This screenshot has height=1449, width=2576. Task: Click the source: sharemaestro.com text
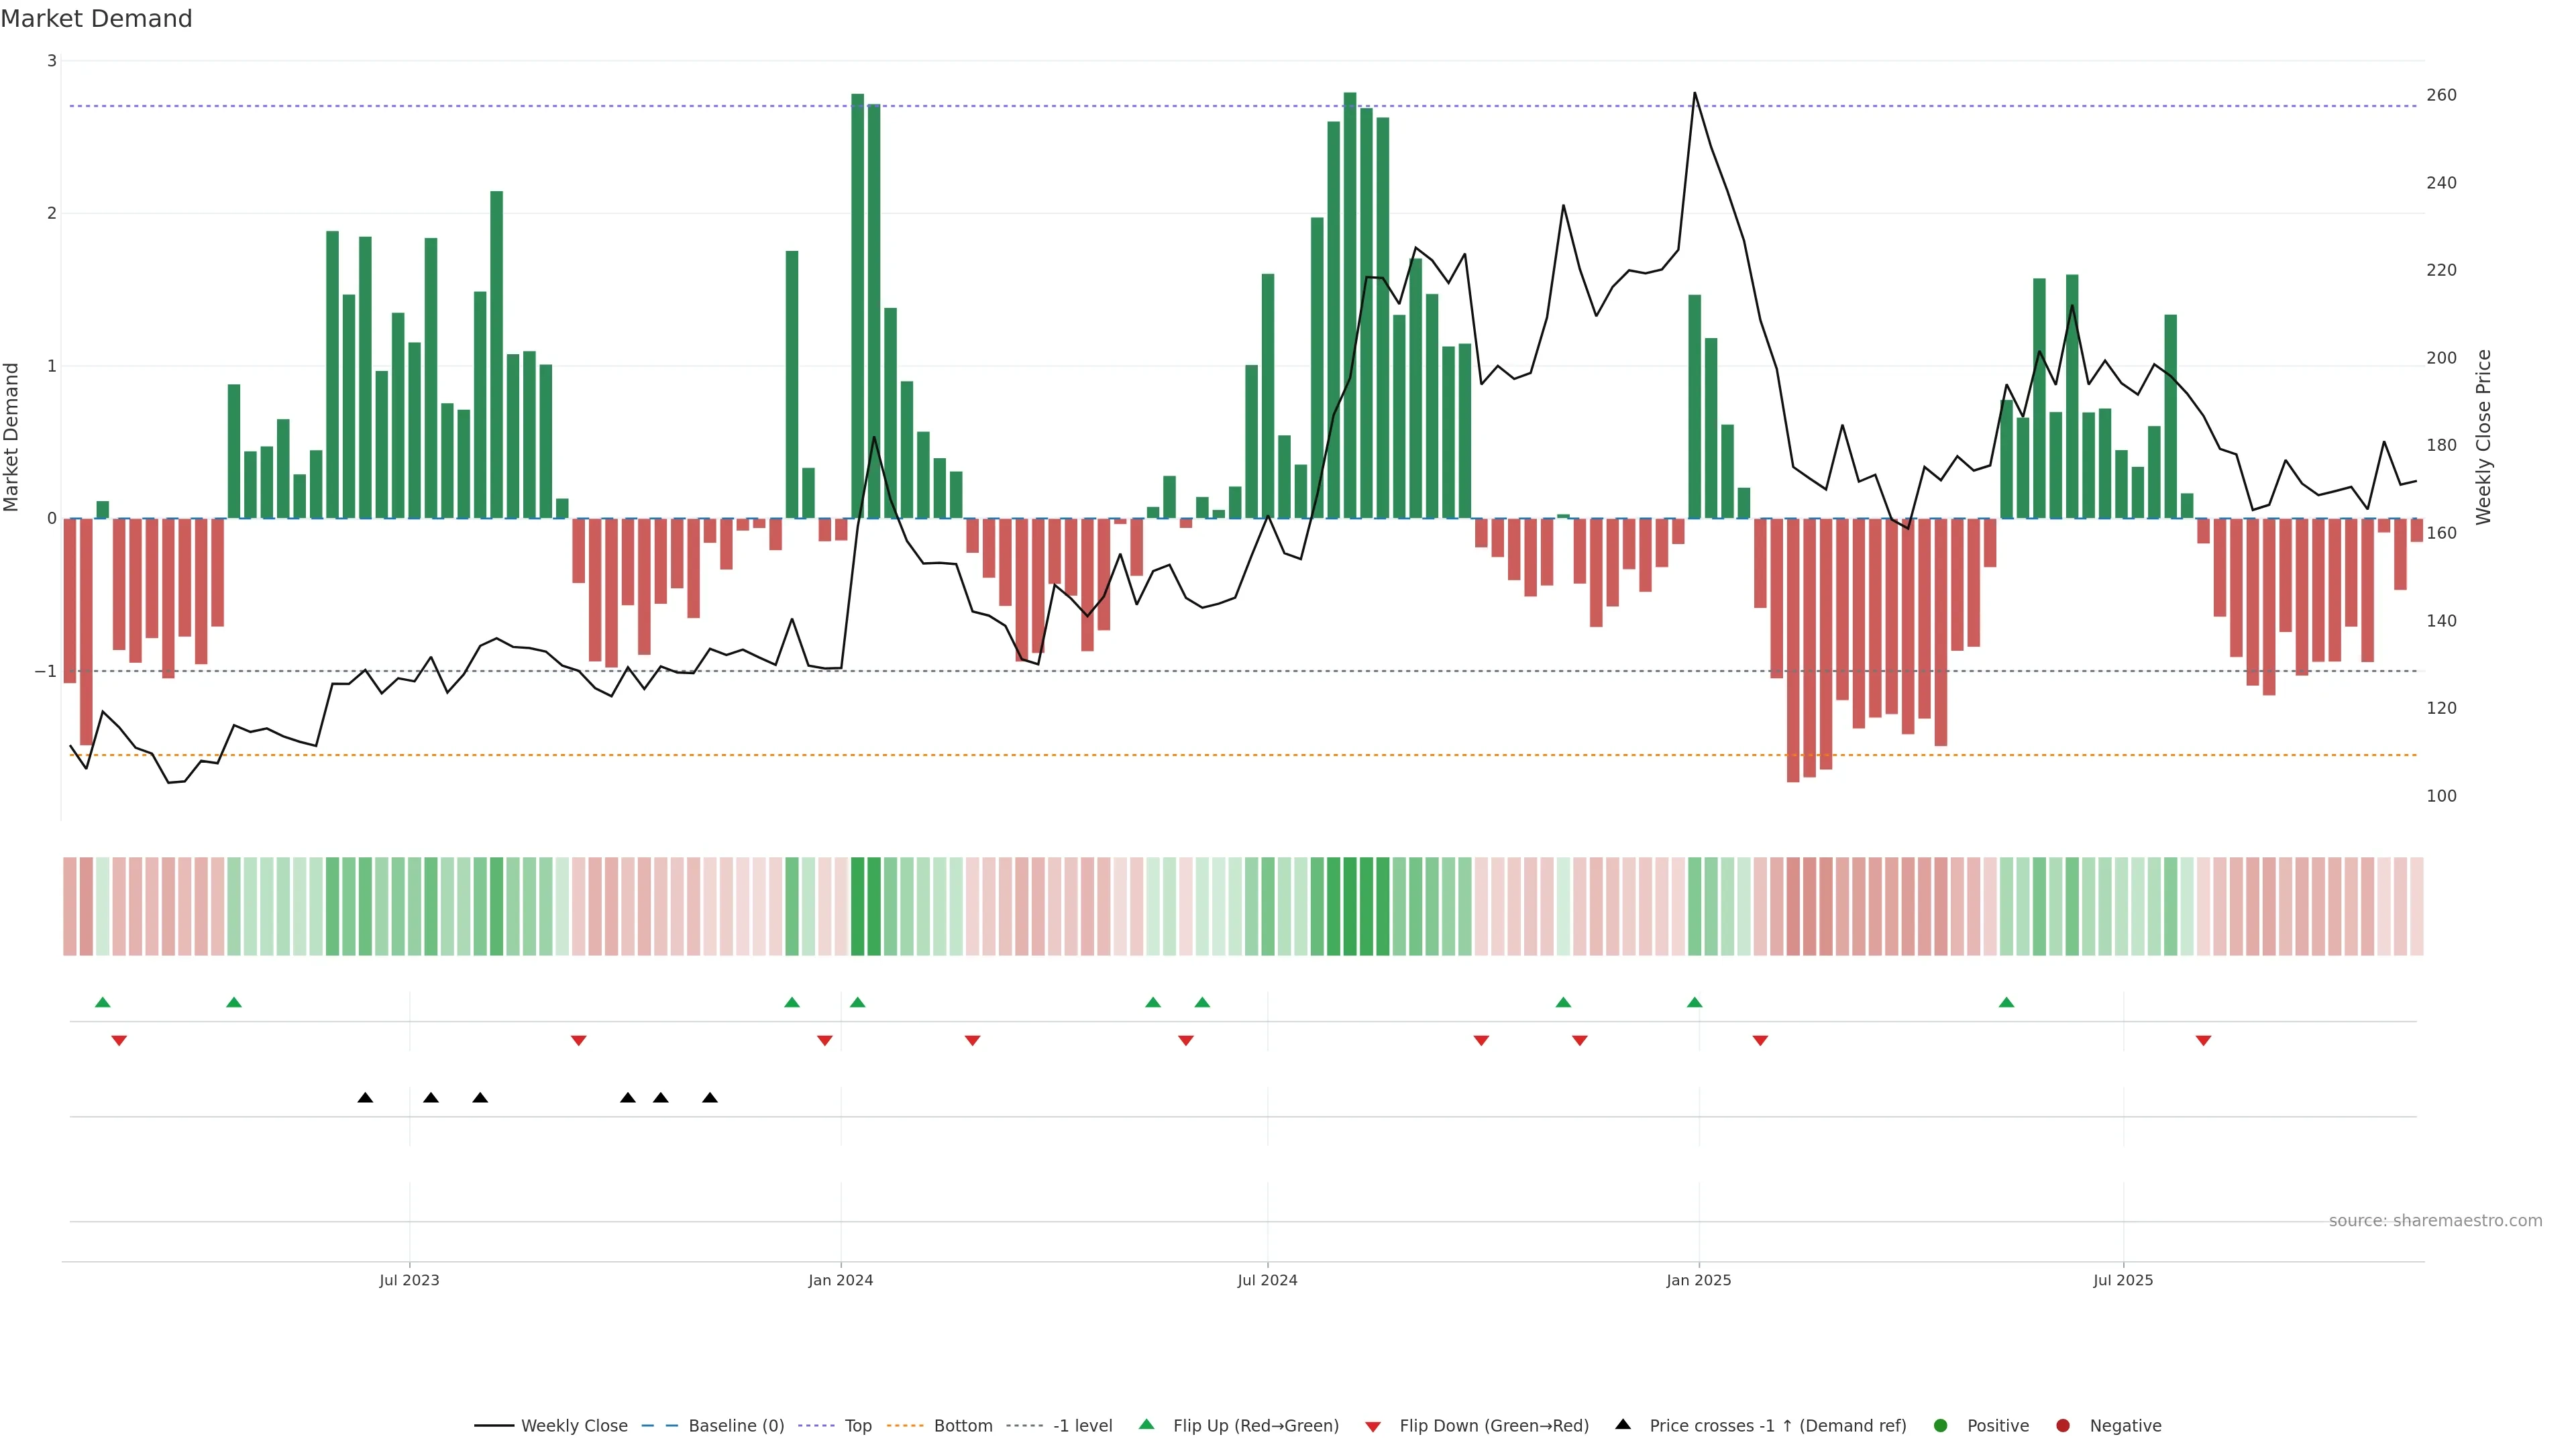(x=2435, y=1220)
